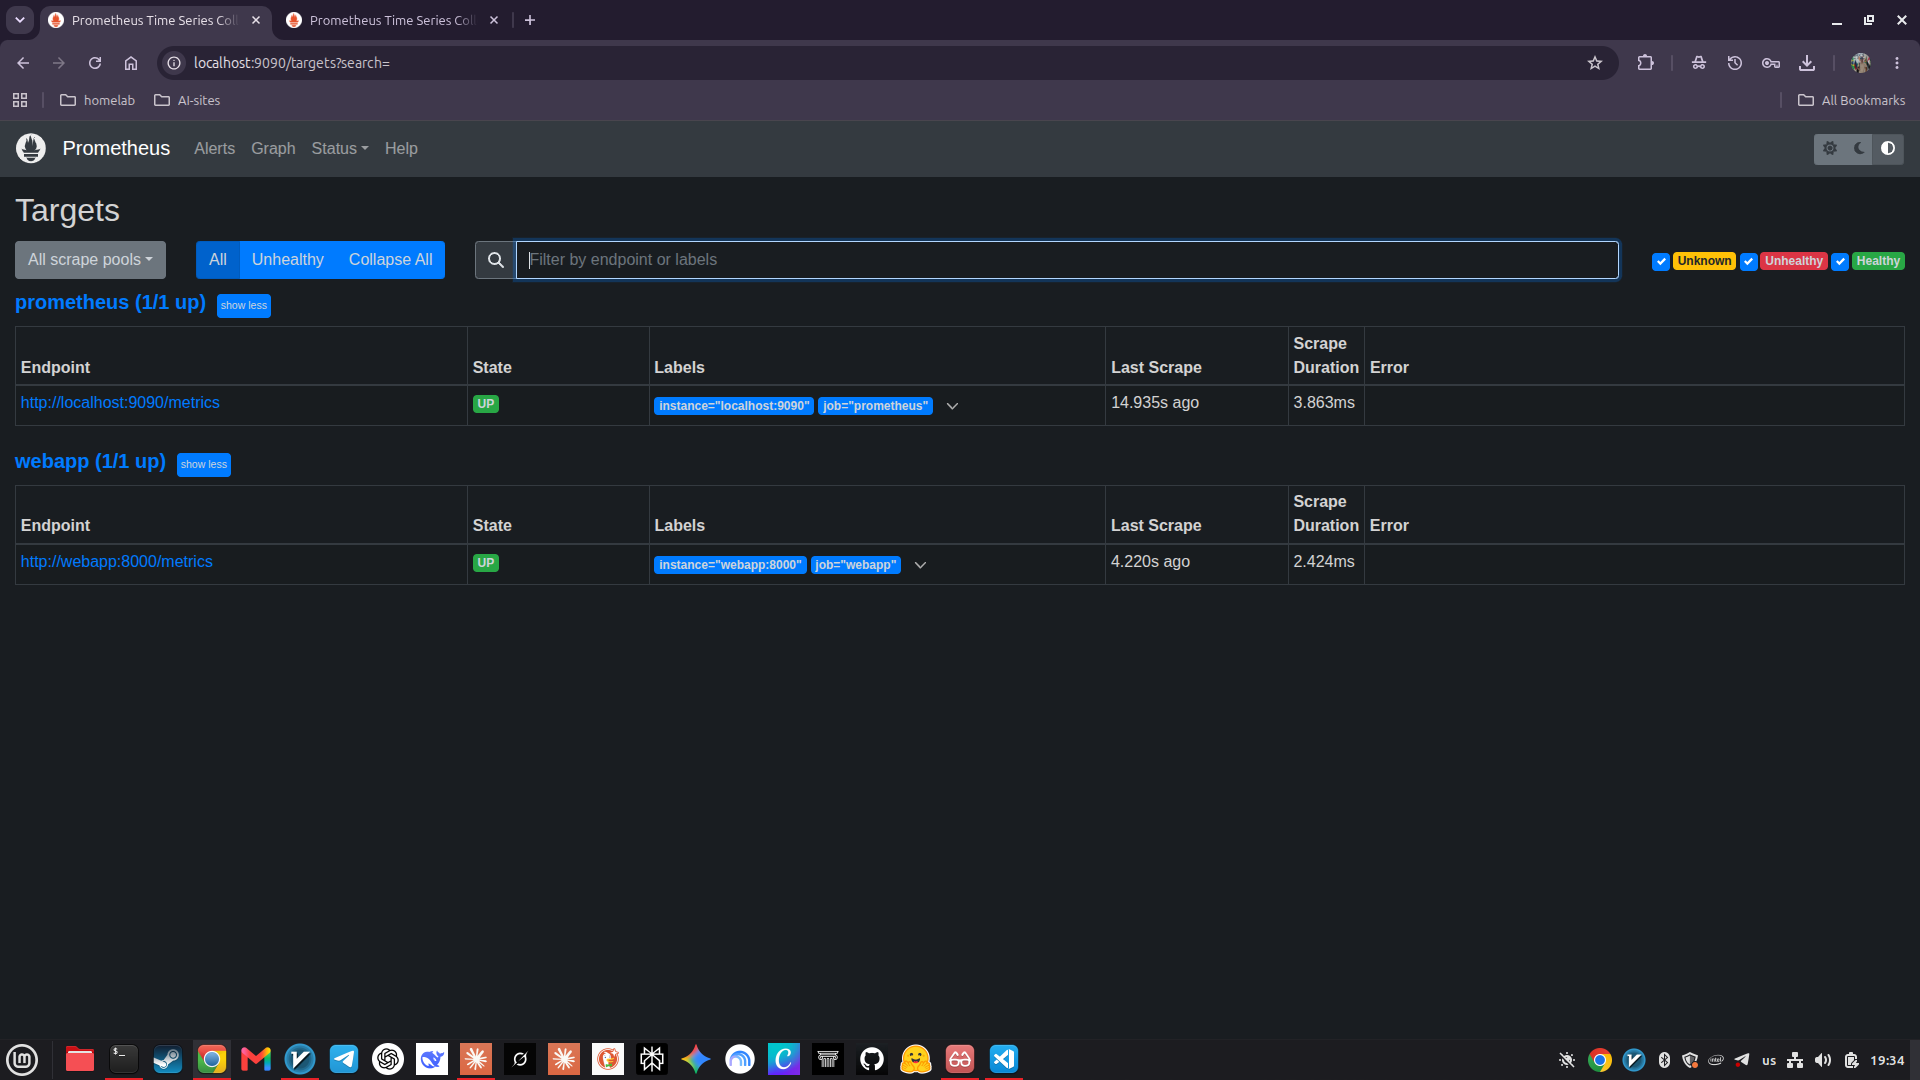
Task: Uncheck the Unhealthy filter checkbox
Action: click(x=1749, y=261)
